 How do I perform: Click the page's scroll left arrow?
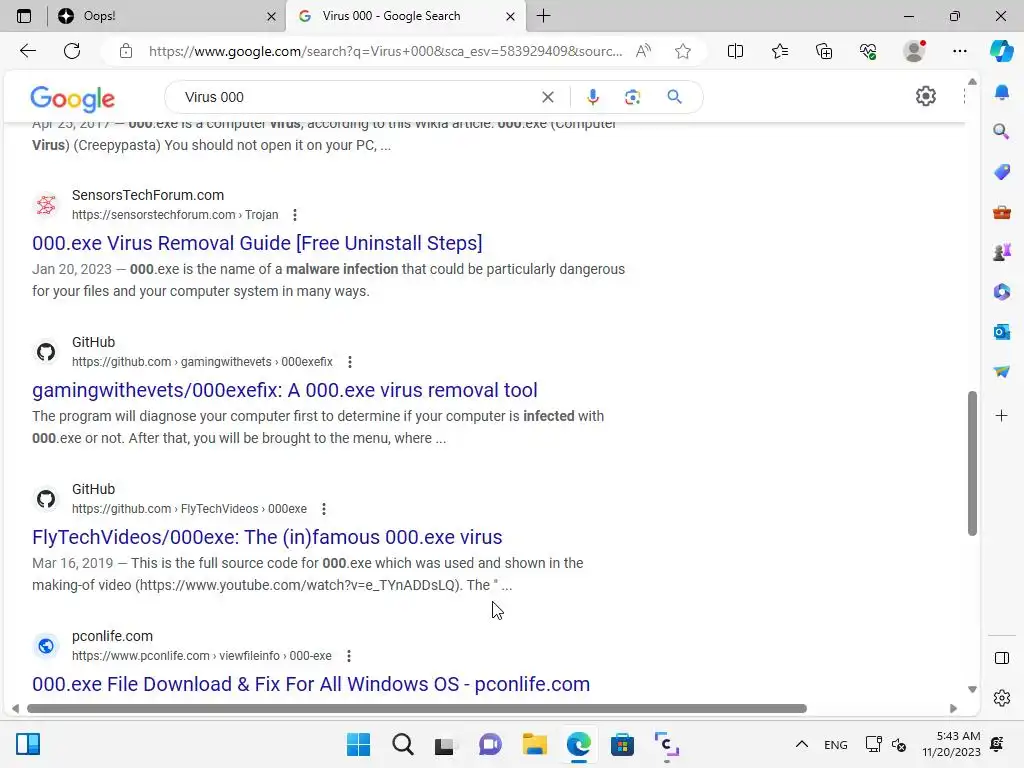pyautogui.click(x=15, y=709)
